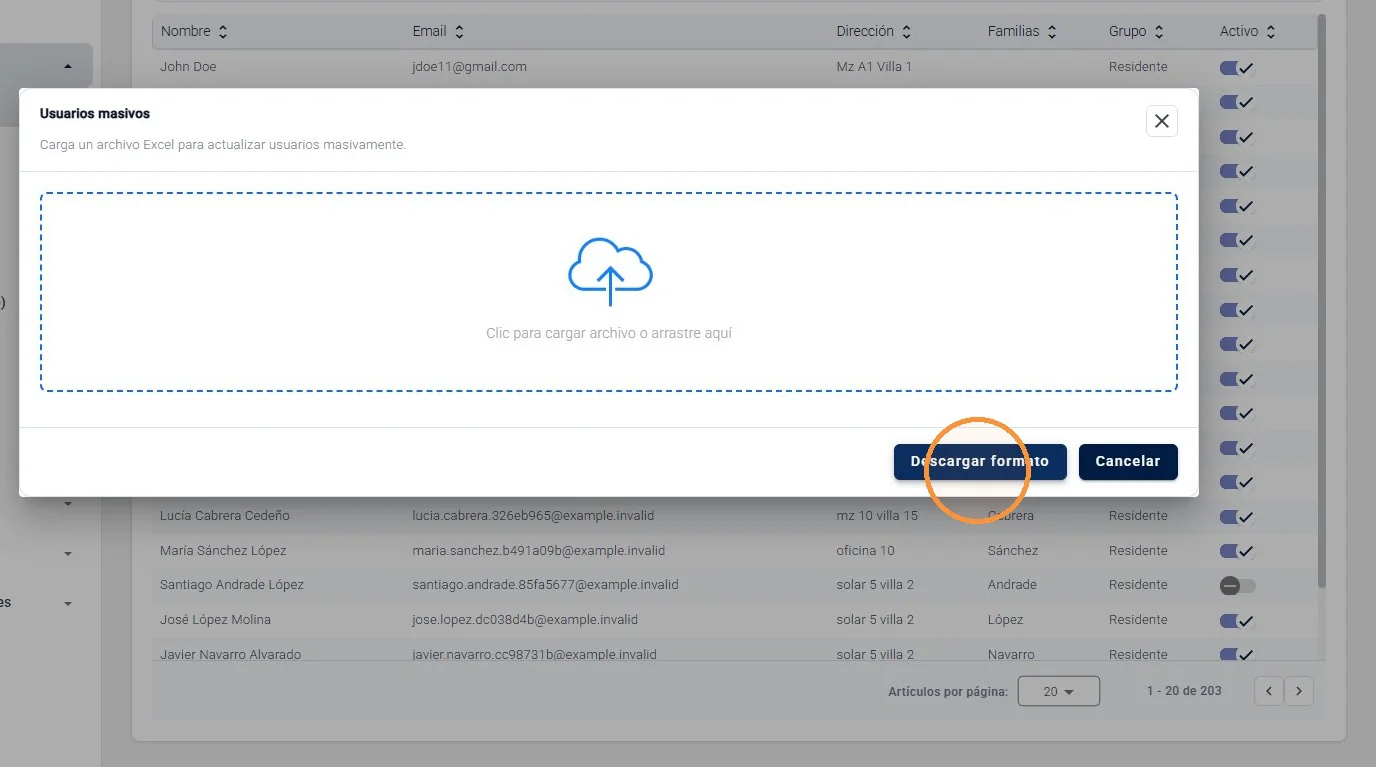
Task: Click the Dirección column sort arrows
Action: pyautogui.click(x=906, y=32)
